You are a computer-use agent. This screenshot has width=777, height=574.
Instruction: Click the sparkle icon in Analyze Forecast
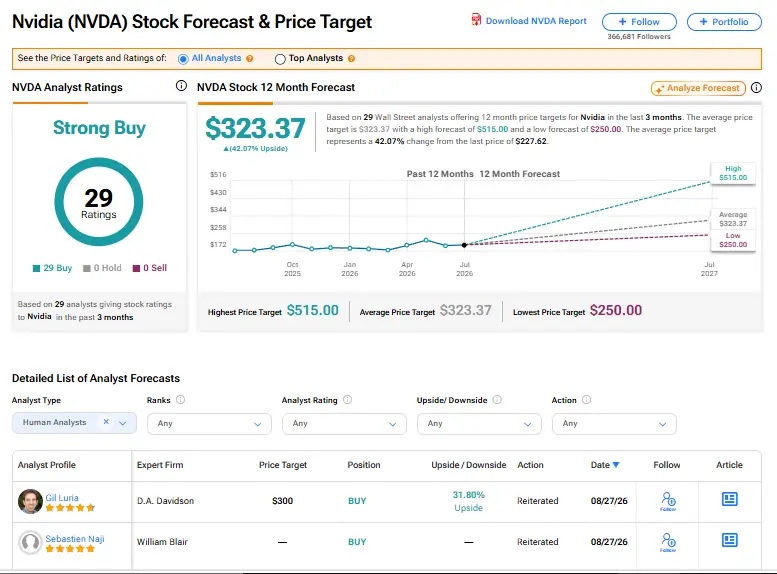660,89
